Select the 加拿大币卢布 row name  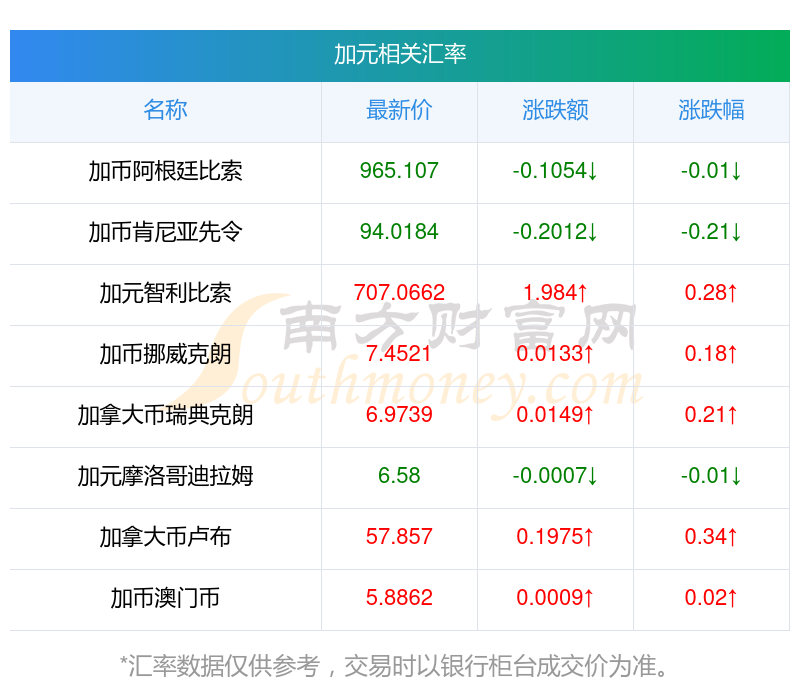point(165,537)
